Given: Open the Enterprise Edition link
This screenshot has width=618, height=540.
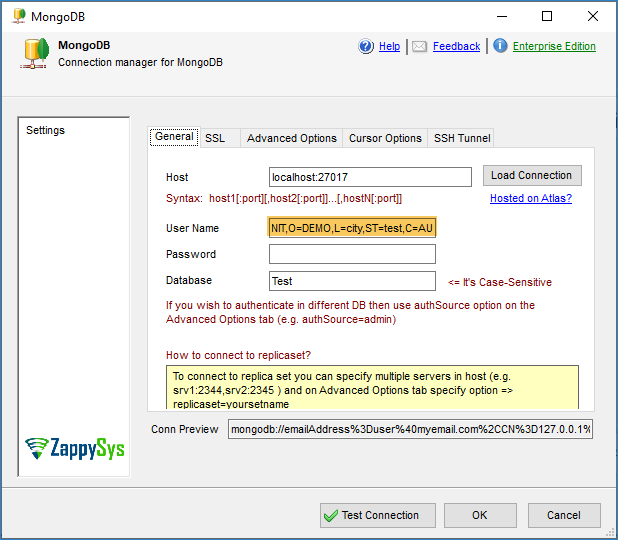Looking at the screenshot, I should point(554,46).
